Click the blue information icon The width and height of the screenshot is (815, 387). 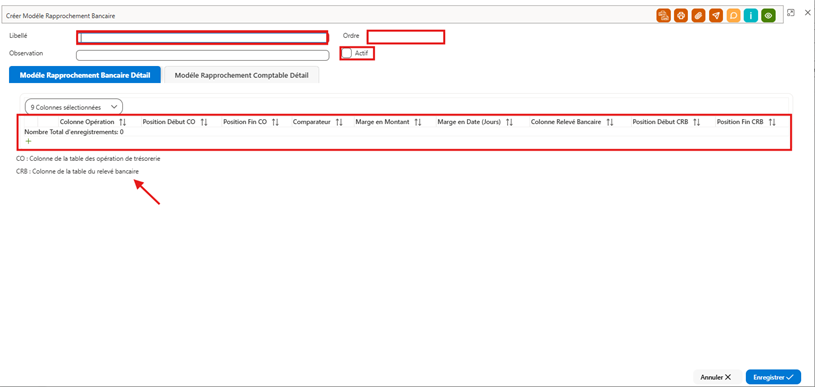[751, 16]
